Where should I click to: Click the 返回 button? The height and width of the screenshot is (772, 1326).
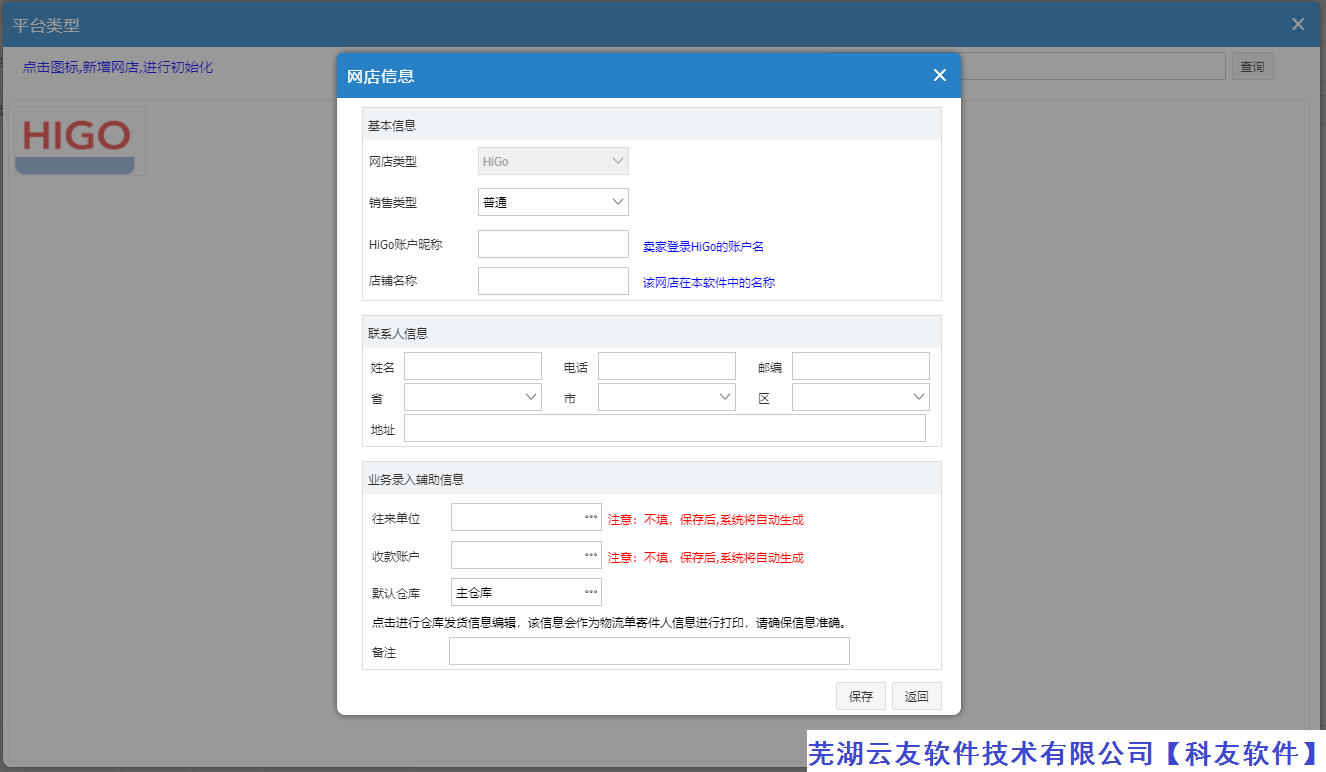click(x=917, y=696)
